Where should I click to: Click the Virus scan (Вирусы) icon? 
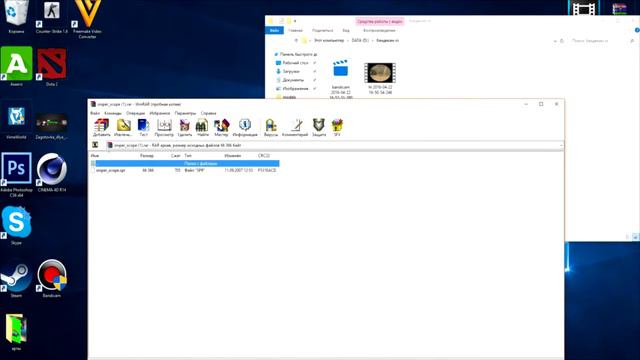click(271, 127)
